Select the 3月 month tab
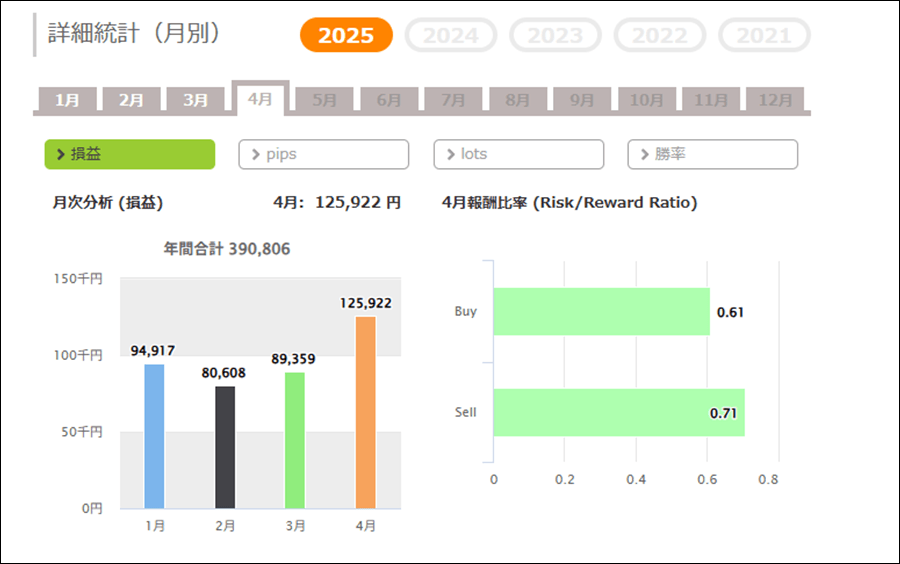The height and width of the screenshot is (564, 900). point(196,100)
